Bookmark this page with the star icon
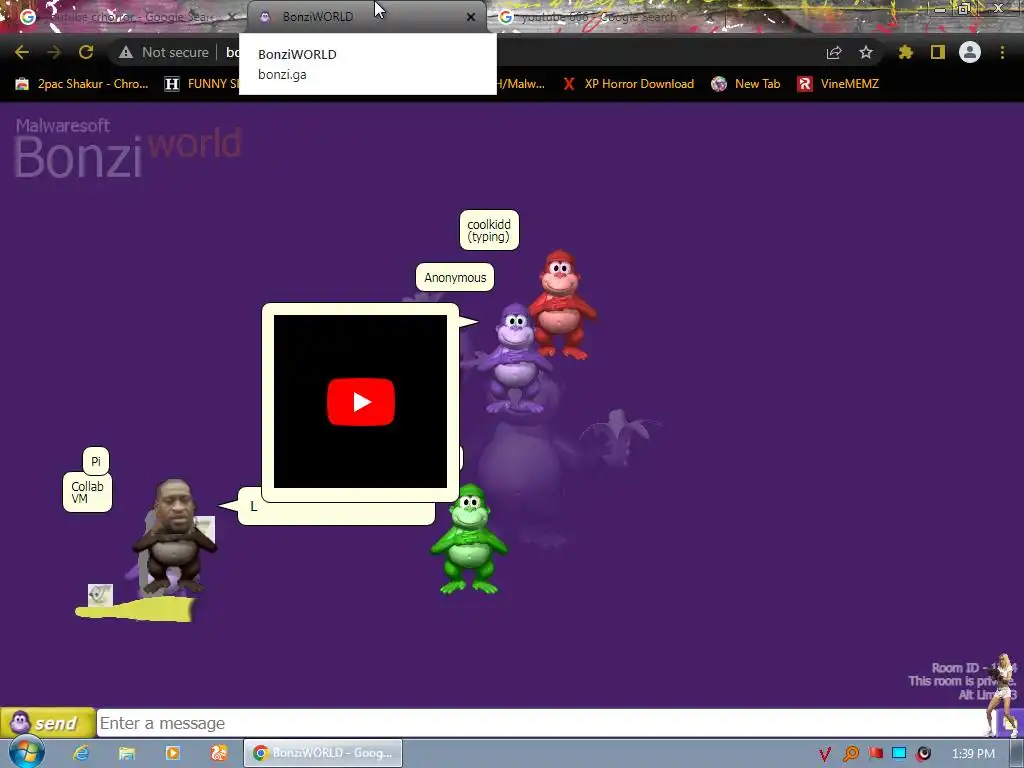Viewport: 1024px width, 768px height. 866,52
